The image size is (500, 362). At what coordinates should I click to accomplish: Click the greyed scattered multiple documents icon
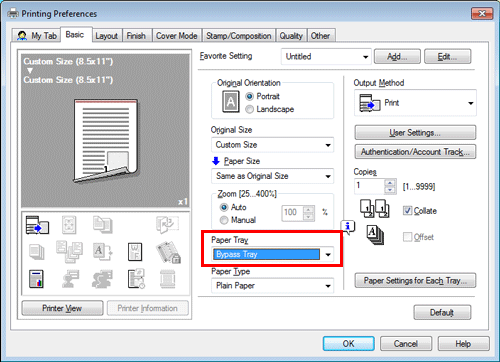69,252
